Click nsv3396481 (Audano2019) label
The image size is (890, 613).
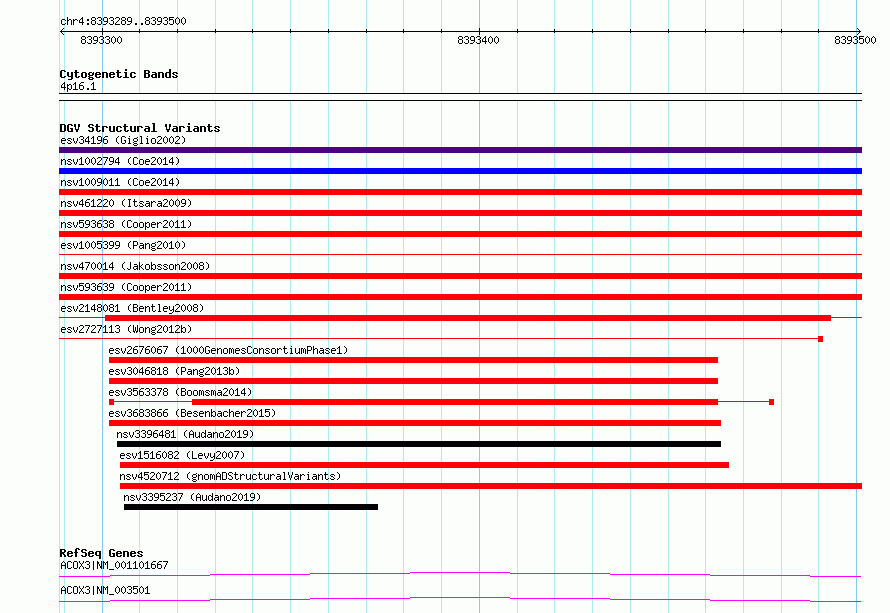185,434
